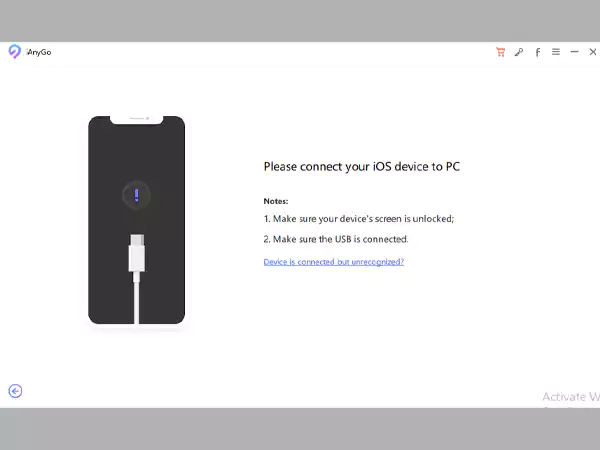Click note 'Make sure your device's screen is unlocked'
This screenshot has height=450, width=600.
[x=359, y=218]
